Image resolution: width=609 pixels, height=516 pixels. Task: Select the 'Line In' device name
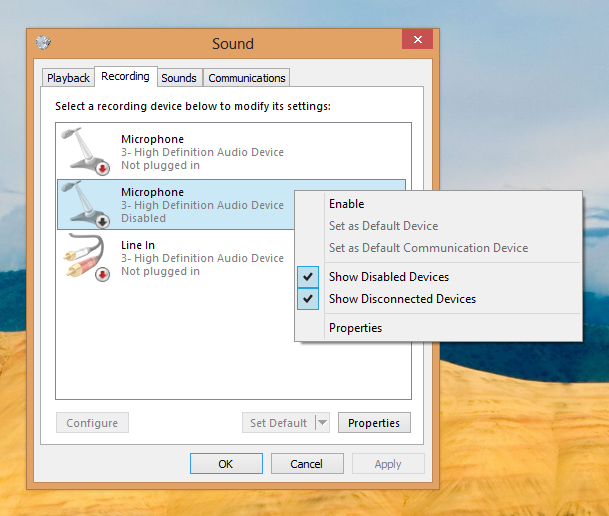[x=138, y=245]
